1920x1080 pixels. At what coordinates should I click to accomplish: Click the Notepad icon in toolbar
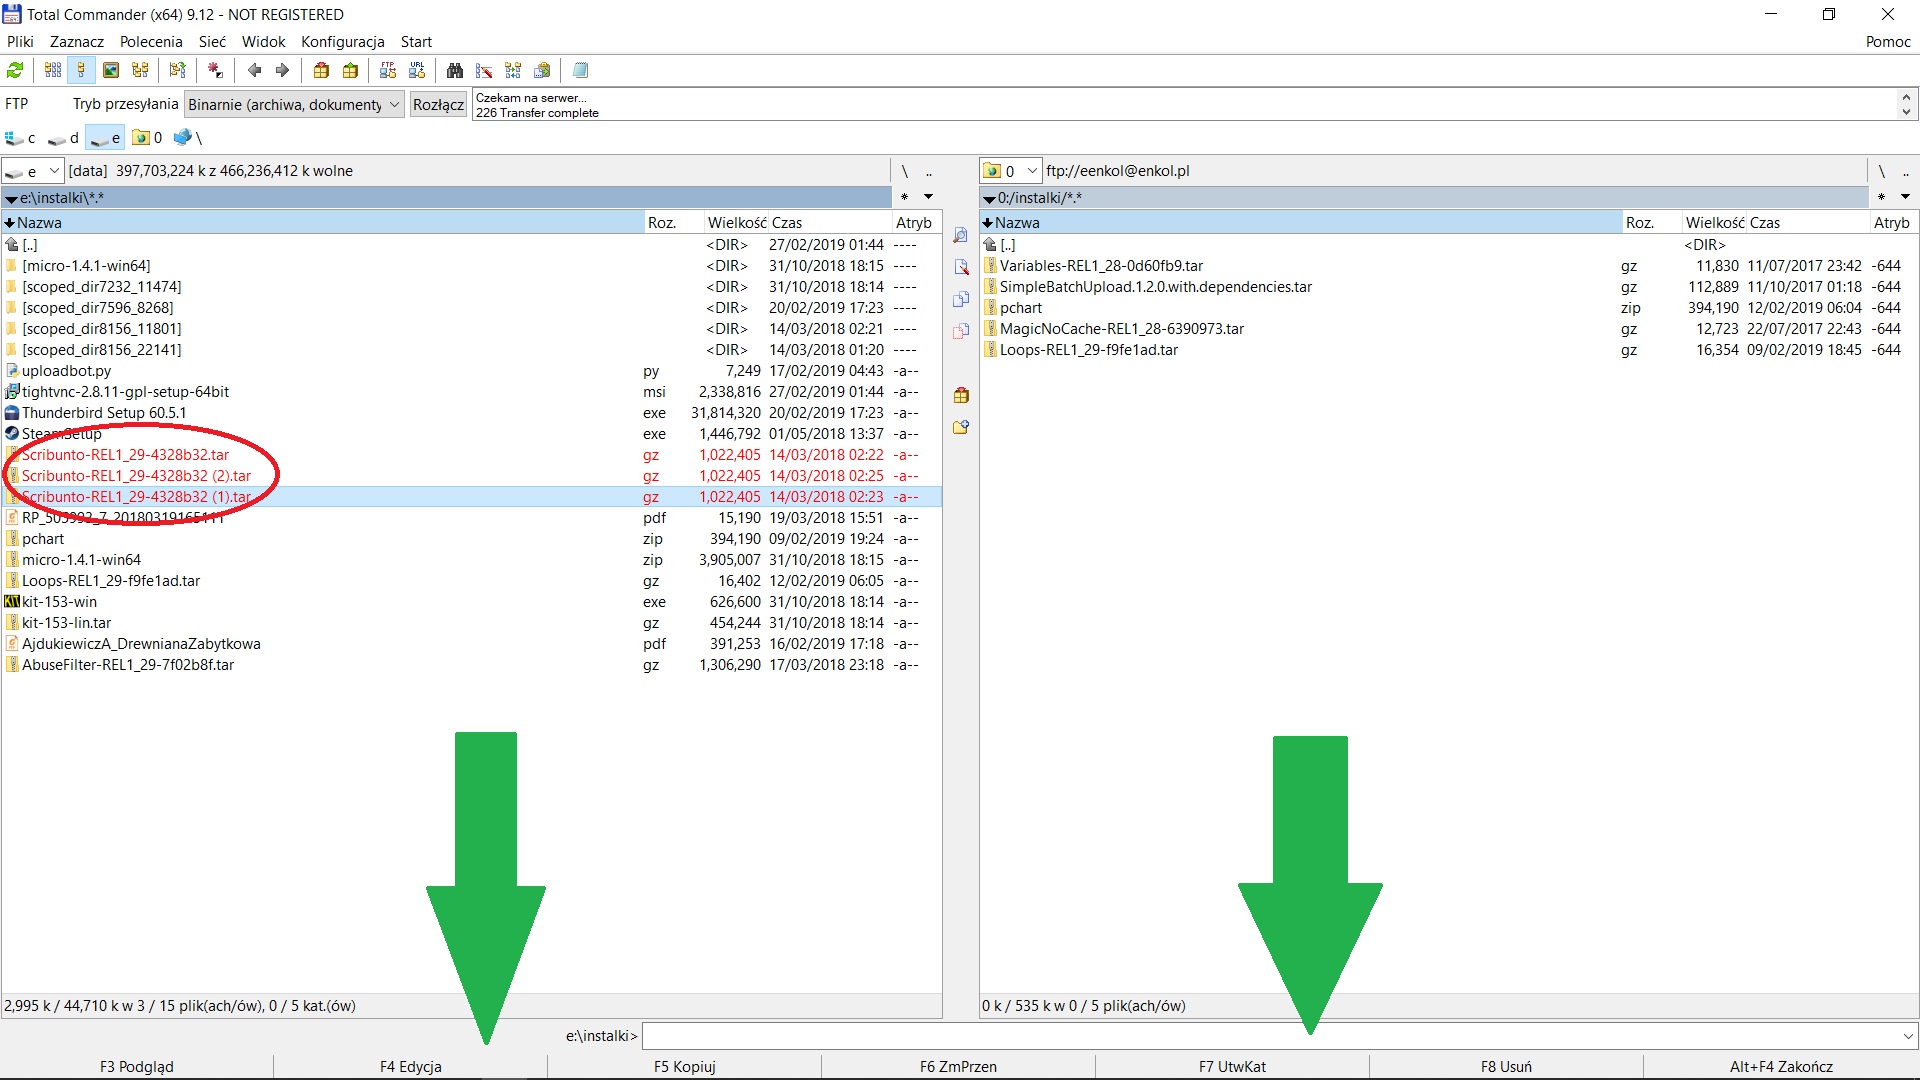click(580, 70)
